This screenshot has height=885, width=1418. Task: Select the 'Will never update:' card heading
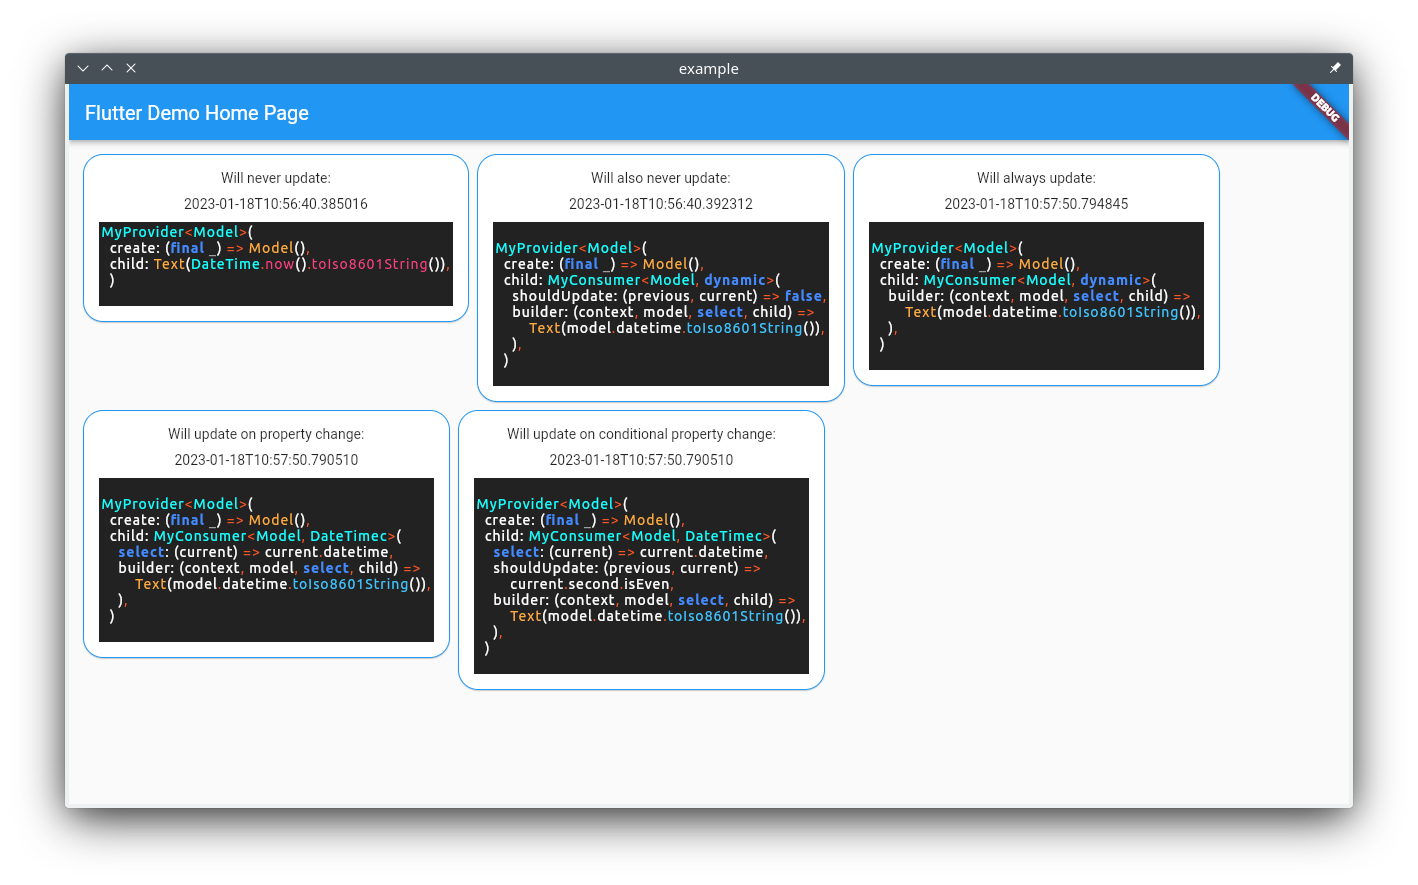coord(276,178)
